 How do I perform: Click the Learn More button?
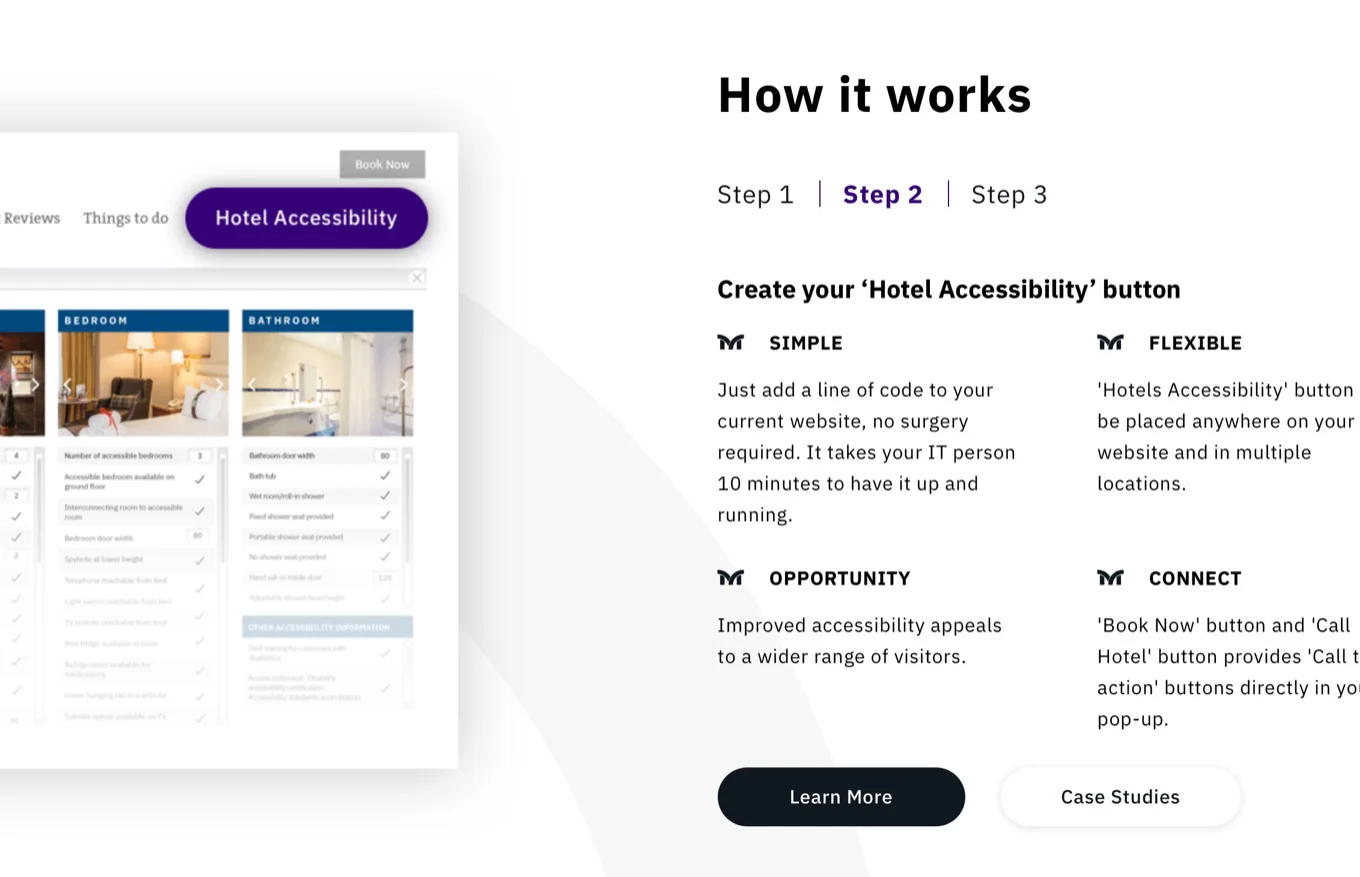(841, 797)
